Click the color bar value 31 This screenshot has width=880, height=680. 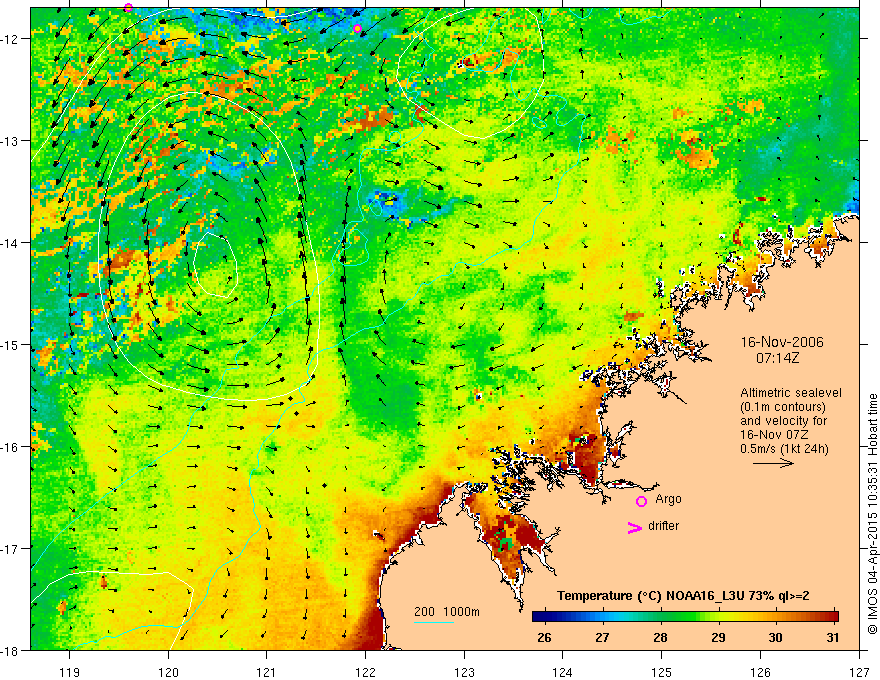coord(833,638)
